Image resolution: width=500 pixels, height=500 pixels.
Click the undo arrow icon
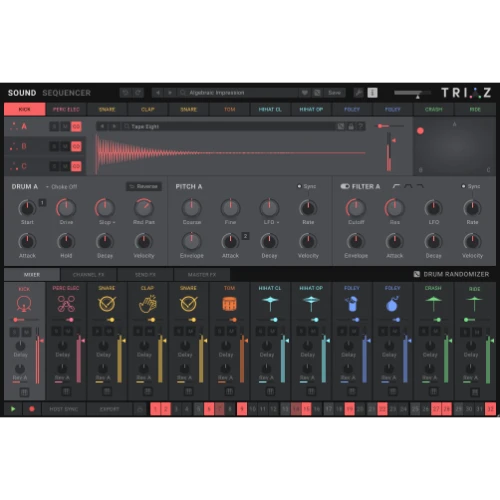pos(125,93)
